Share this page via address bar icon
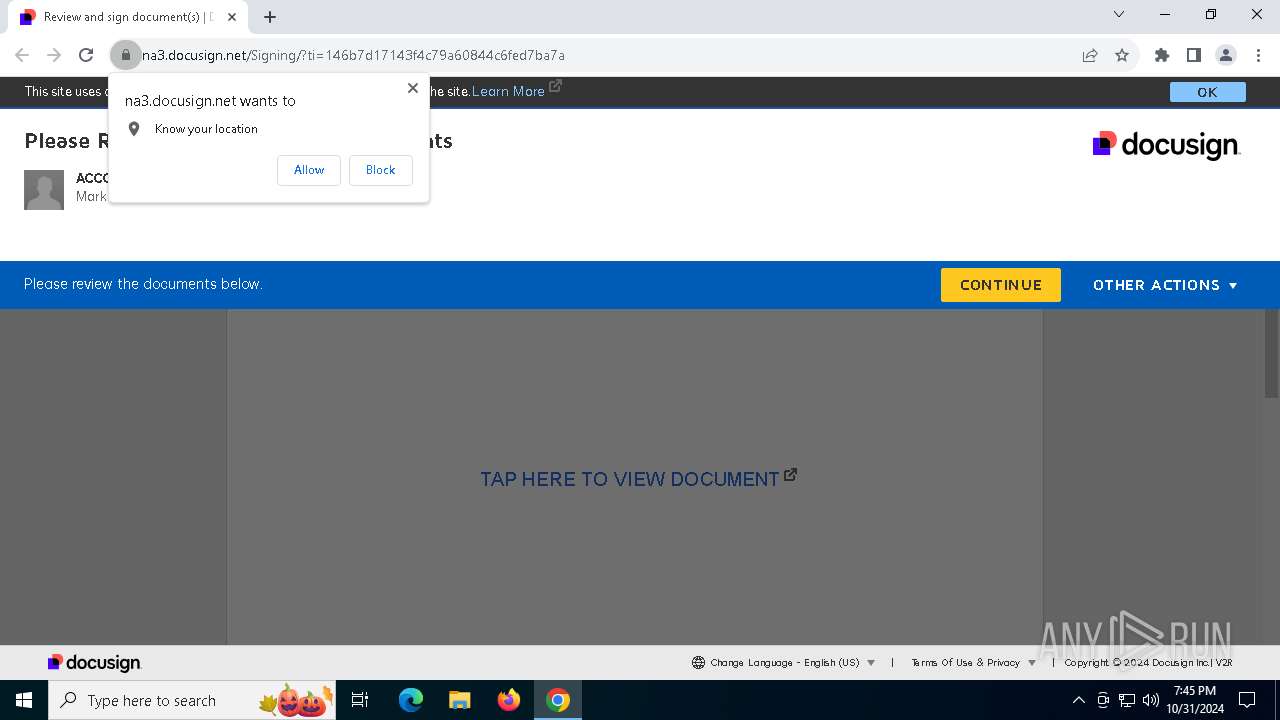This screenshot has width=1280, height=720. pyautogui.click(x=1090, y=55)
